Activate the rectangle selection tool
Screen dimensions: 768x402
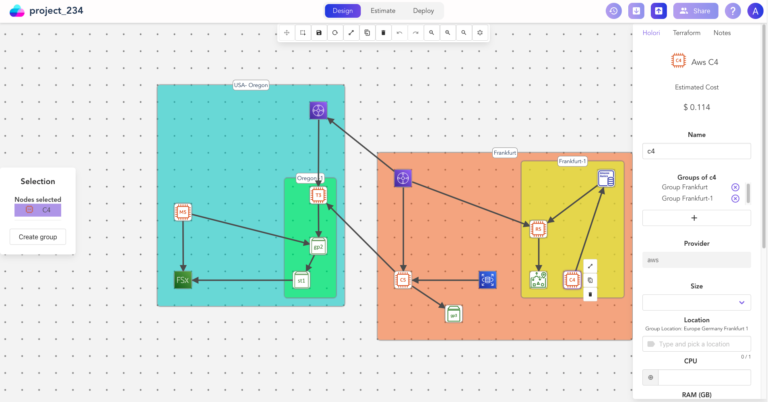tap(303, 33)
